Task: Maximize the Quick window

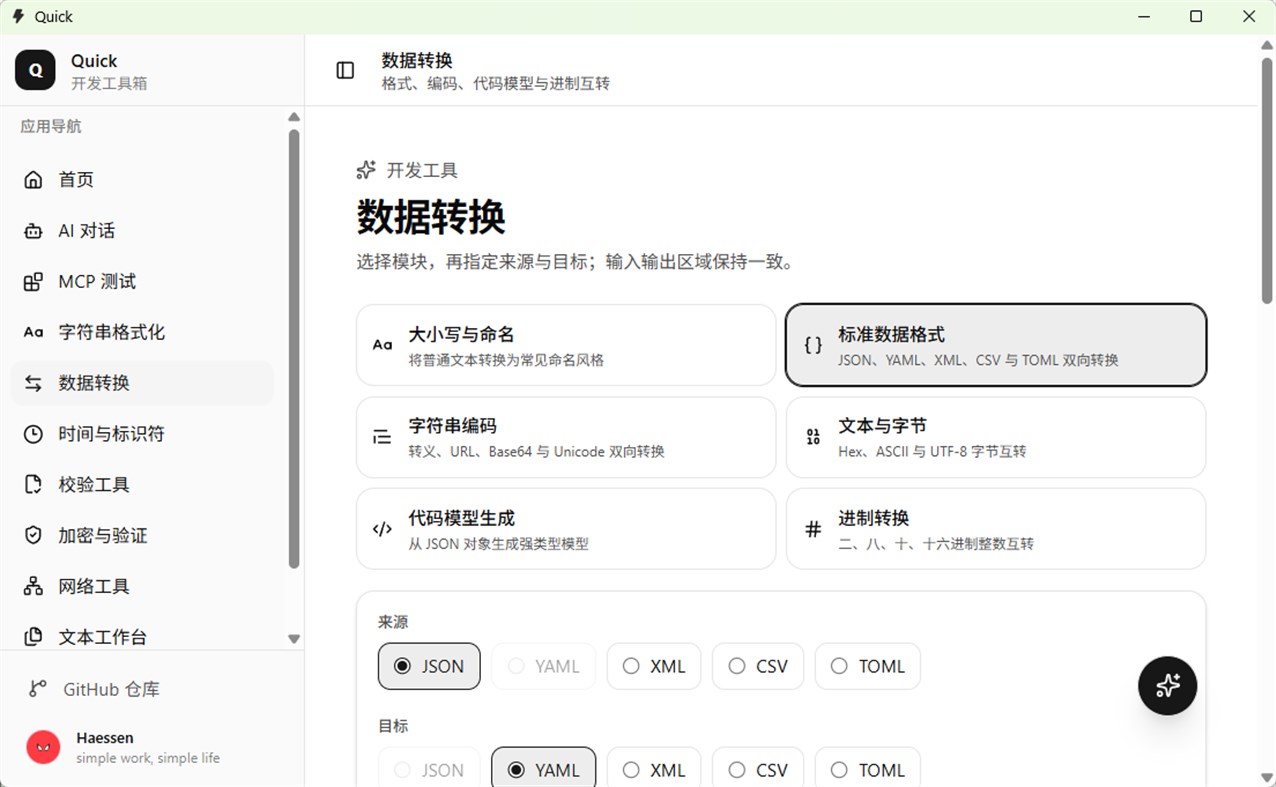Action: [1196, 16]
